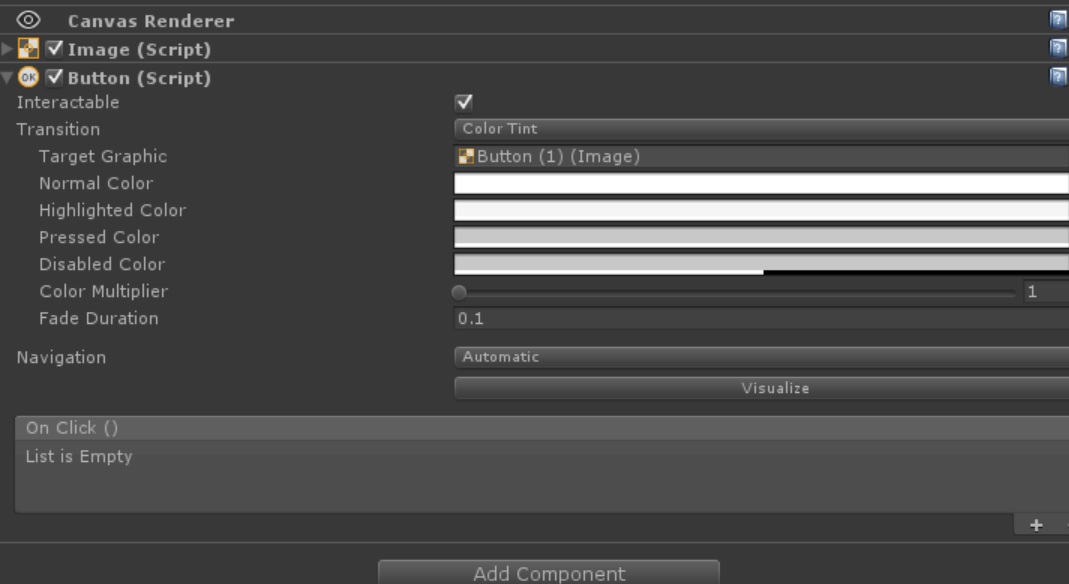Click the Image (Script) header label
The image size is (1069, 584).
point(139,50)
